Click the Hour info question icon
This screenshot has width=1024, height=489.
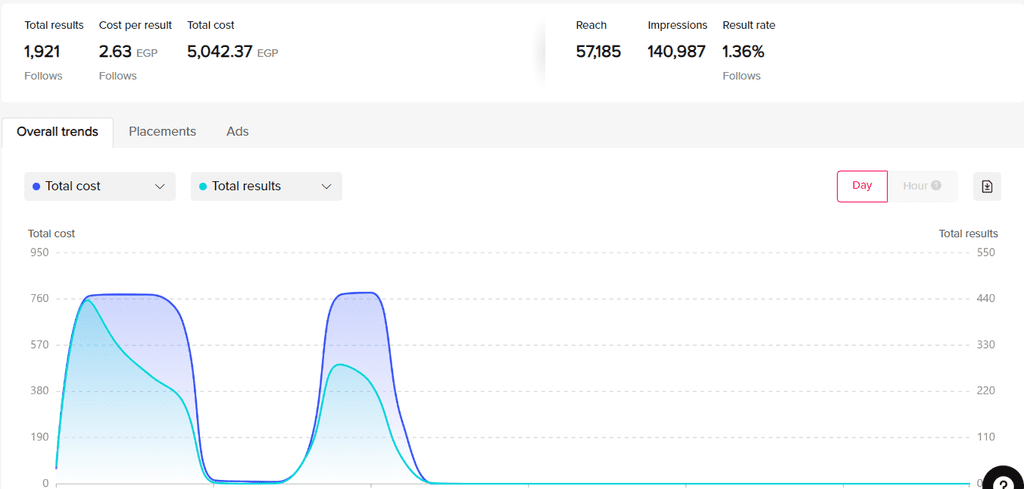pos(936,185)
